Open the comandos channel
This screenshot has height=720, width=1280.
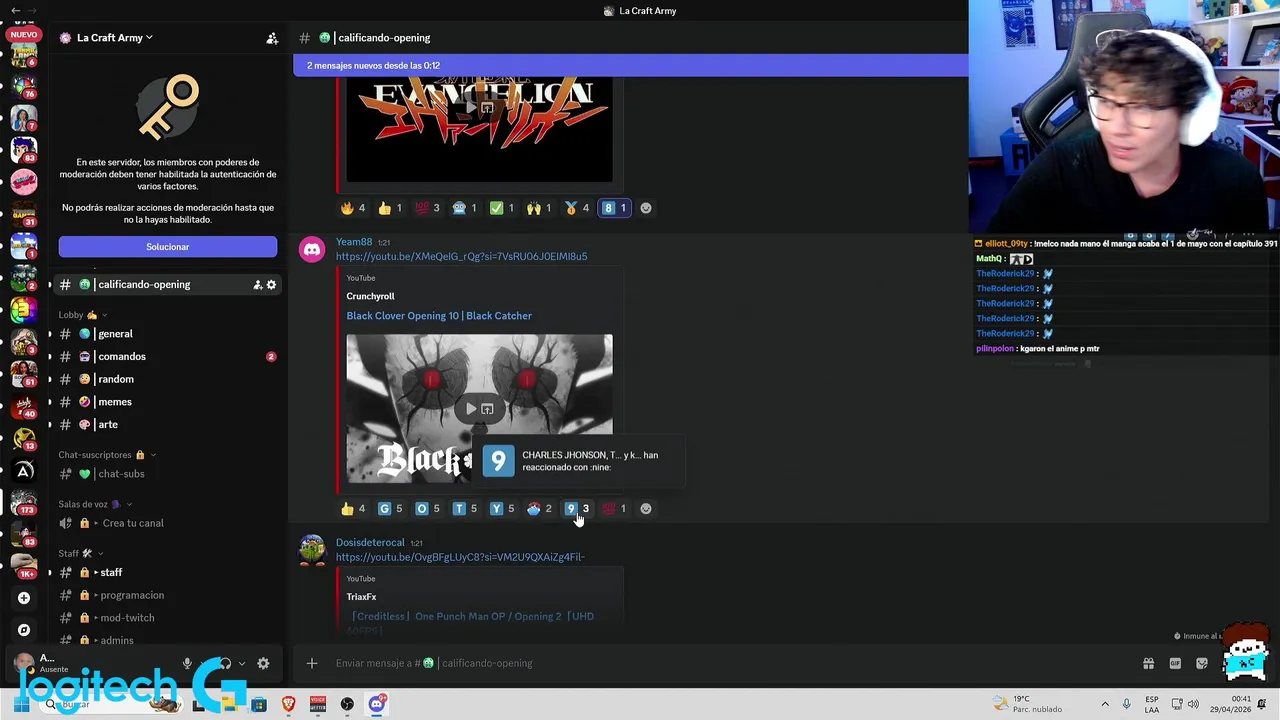(x=167, y=357)
